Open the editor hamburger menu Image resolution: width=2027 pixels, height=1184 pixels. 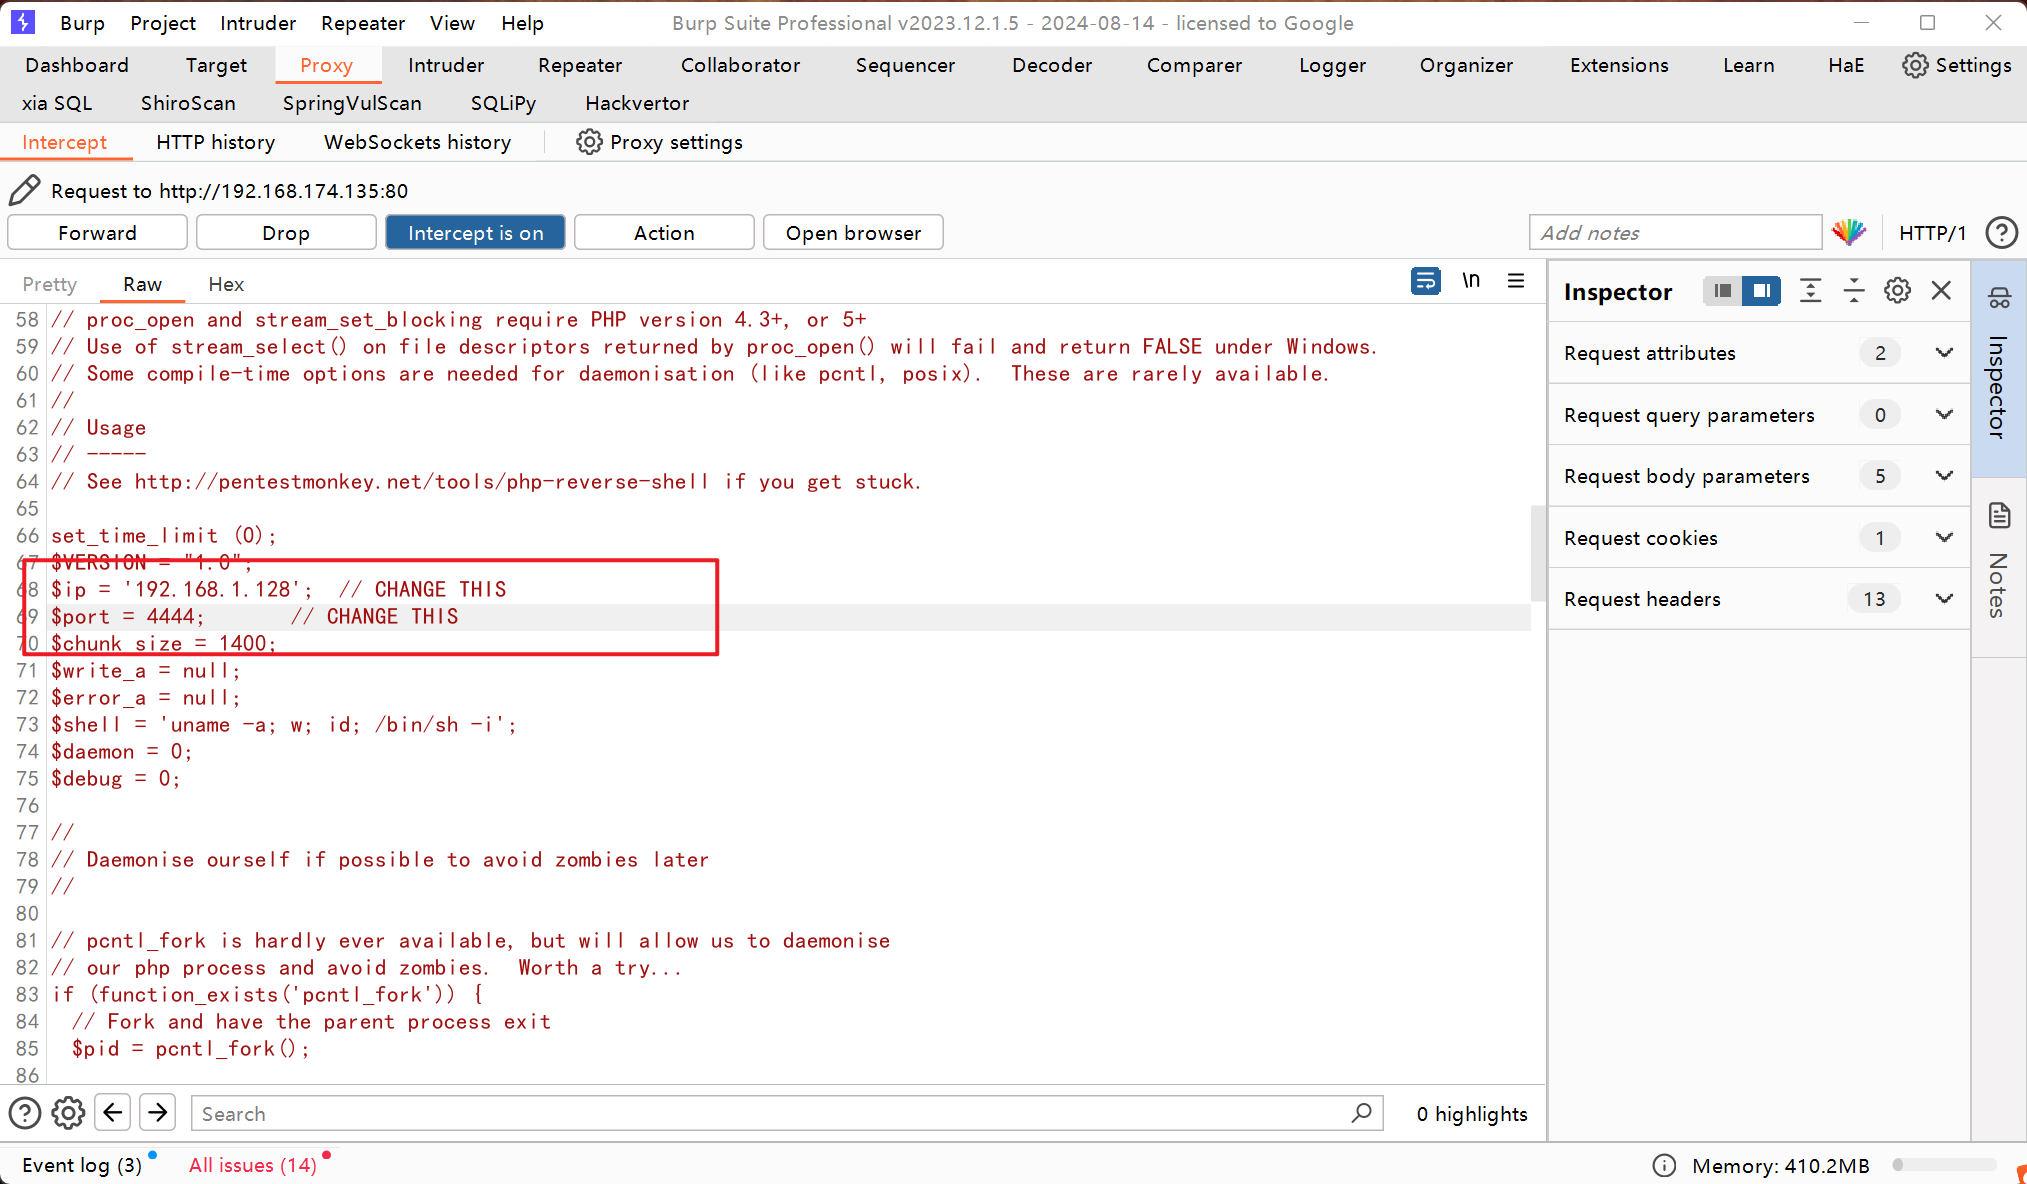click(x=1516, y=281)
